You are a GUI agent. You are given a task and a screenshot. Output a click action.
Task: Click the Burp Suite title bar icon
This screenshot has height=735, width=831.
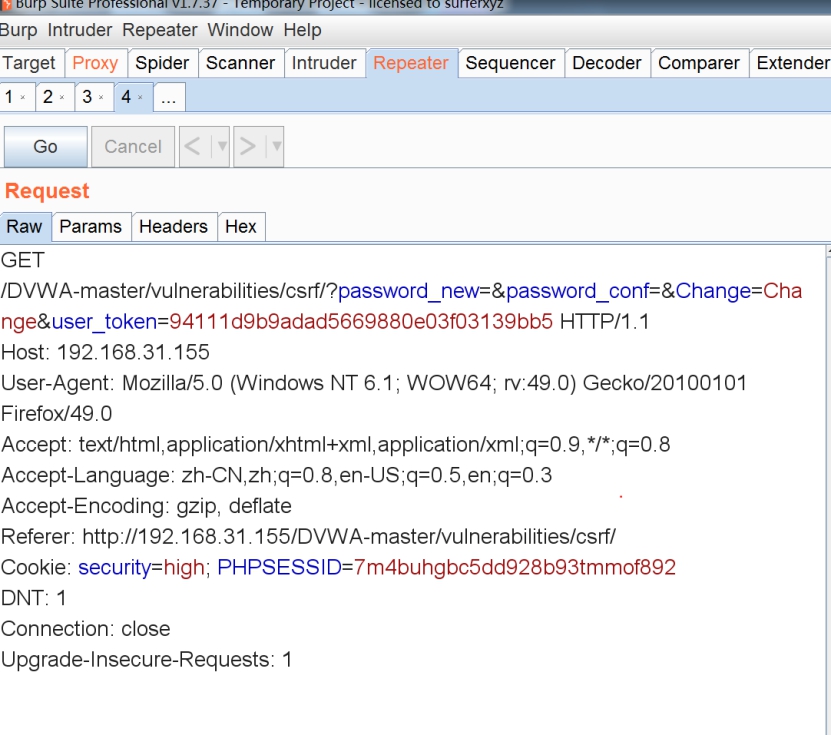pyautogui.click(x=6, y=5)
